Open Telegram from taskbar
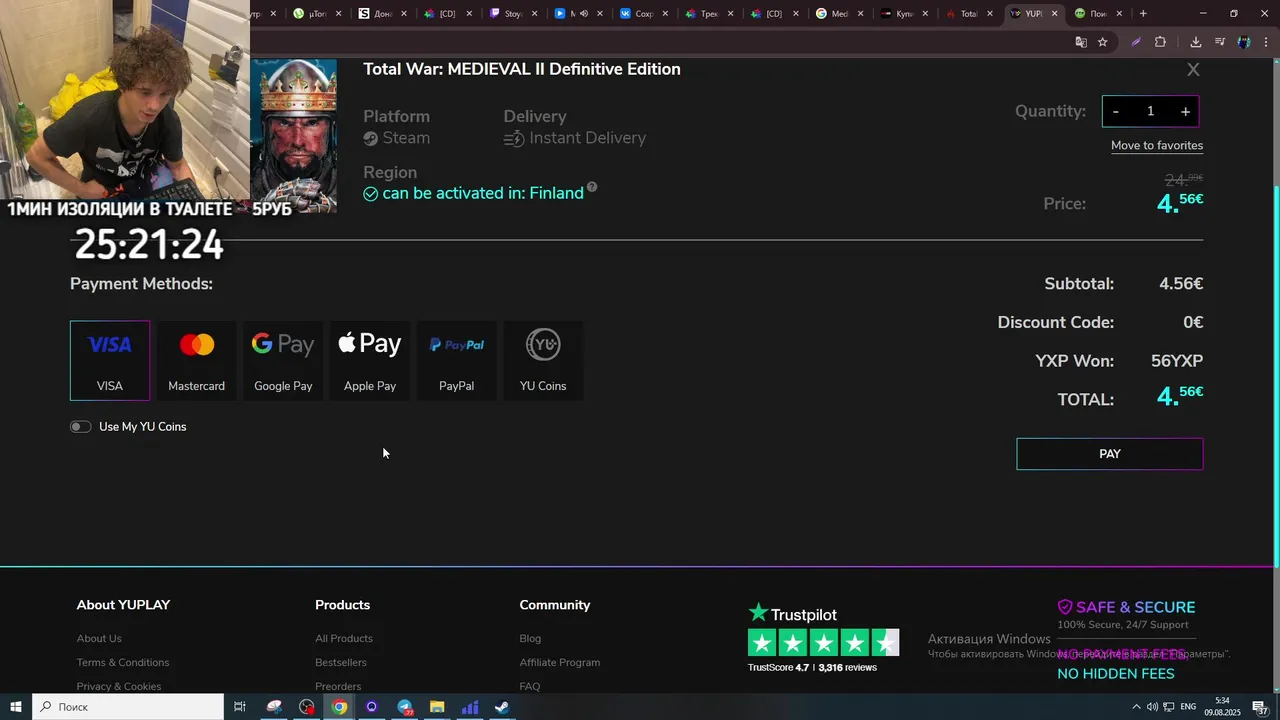 point(404,707)
